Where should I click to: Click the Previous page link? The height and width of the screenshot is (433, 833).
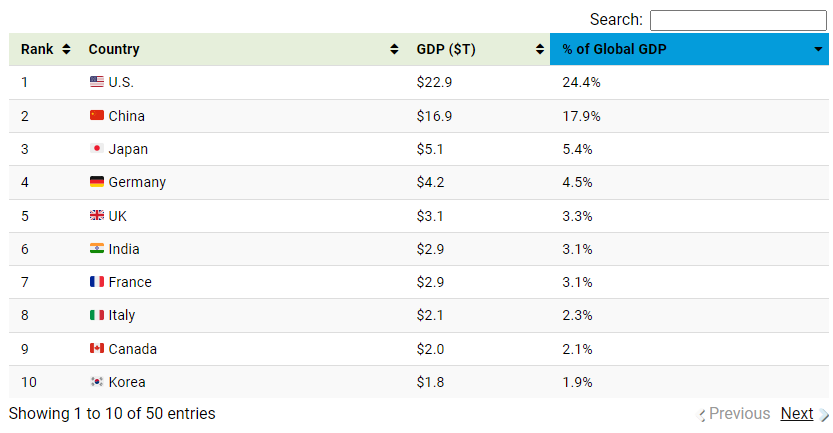(739, 414)
